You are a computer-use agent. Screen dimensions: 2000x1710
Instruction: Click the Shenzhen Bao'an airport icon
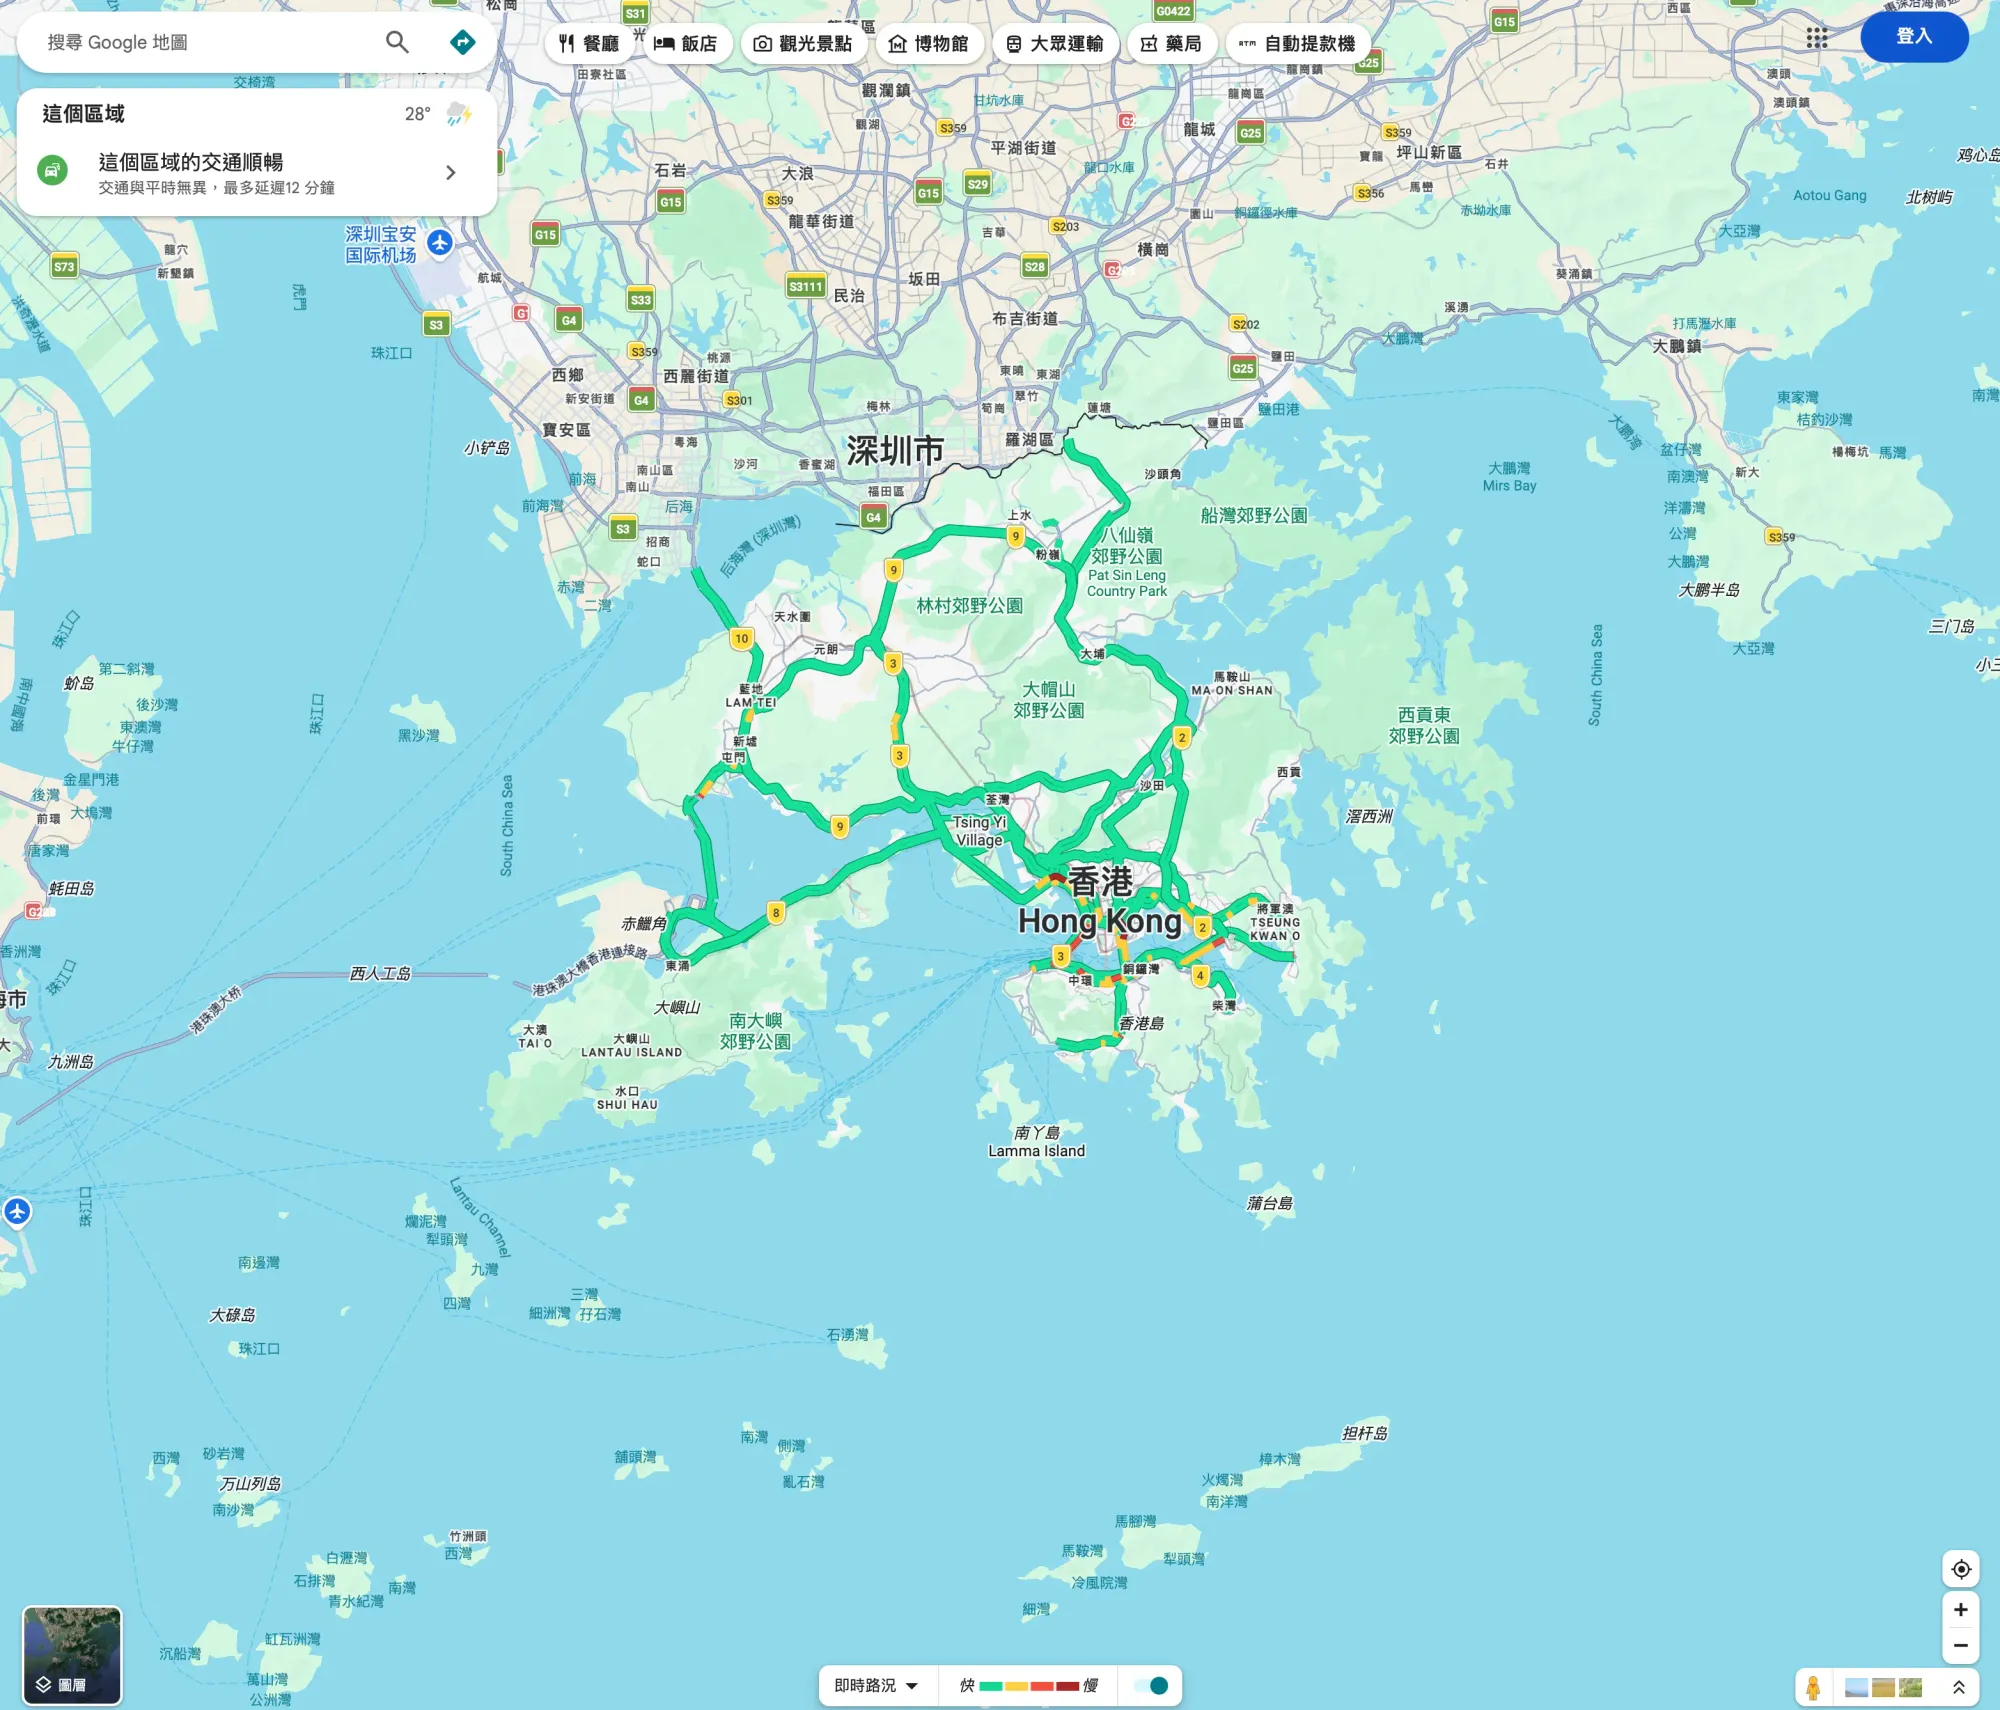click(x=440, y=242)
